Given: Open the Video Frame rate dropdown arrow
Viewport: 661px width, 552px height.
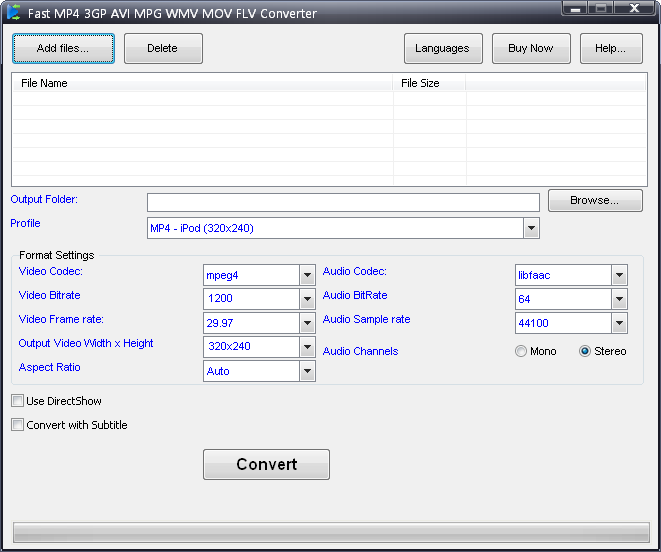Looking at the screenshot, I should 307,323.
